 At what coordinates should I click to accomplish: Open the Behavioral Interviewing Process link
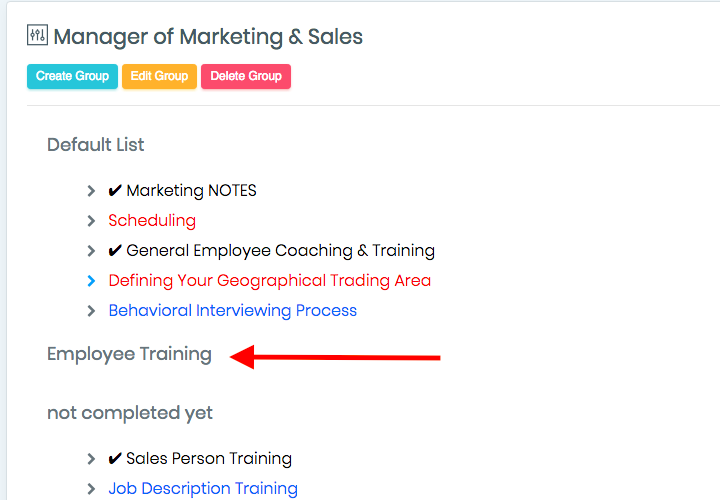[232, 311]
